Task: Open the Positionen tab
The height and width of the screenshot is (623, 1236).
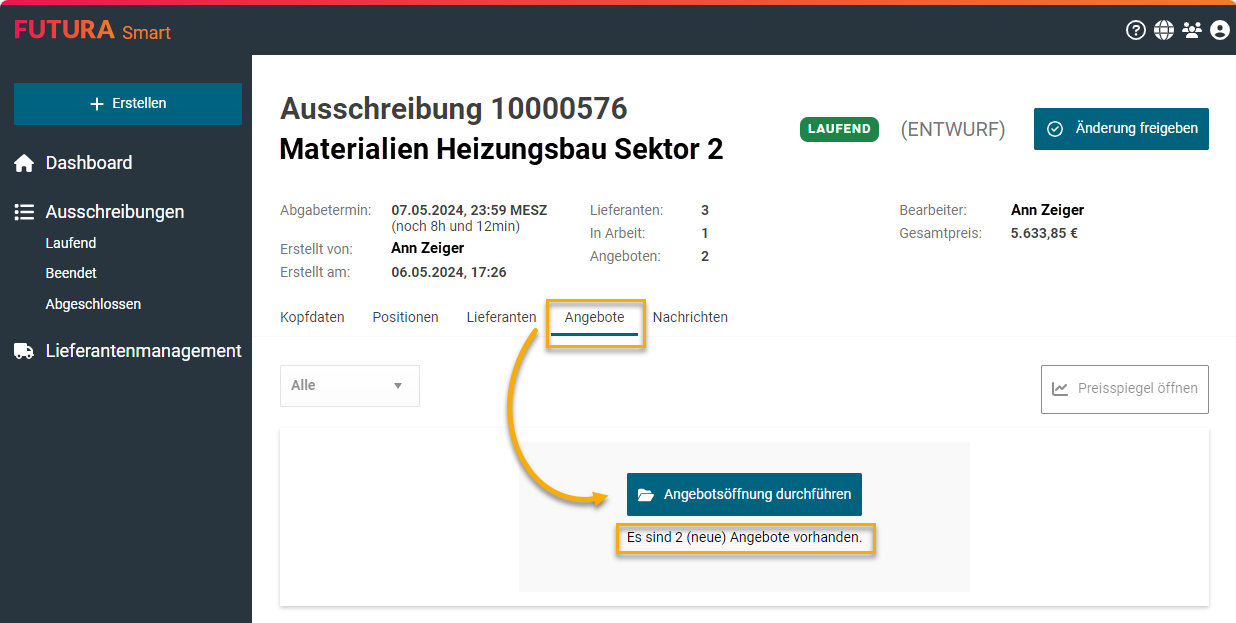Action: tap(405, 317)
